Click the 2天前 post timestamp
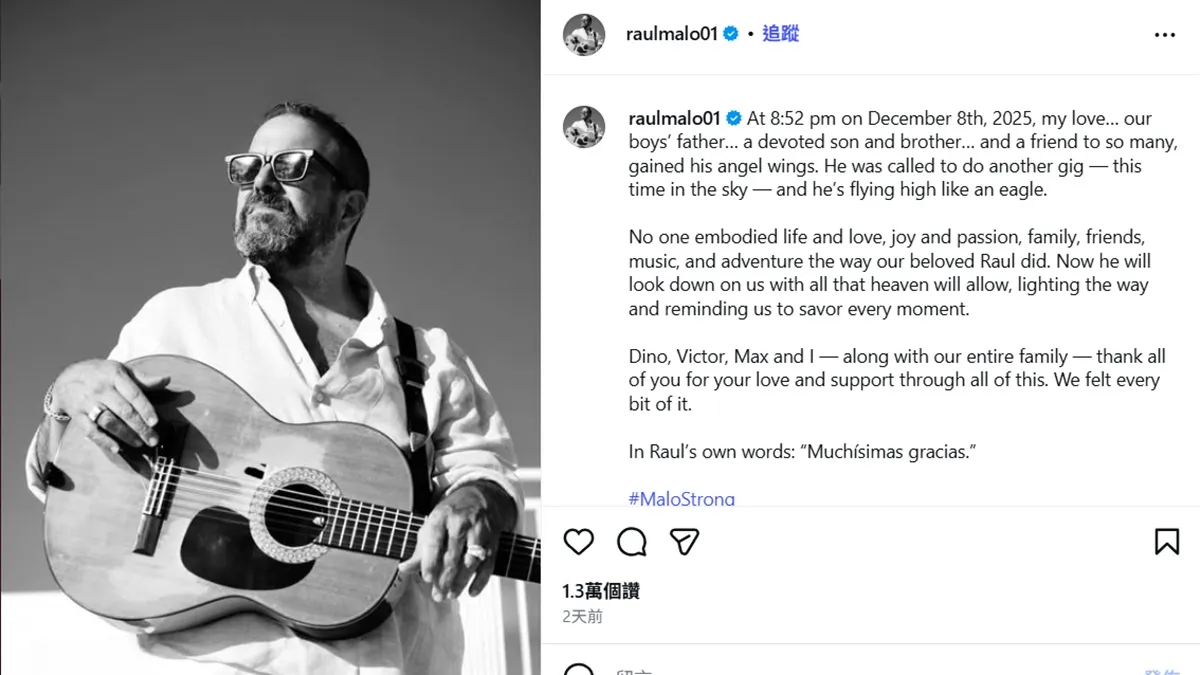The height and width of the screenshot is (675, 1200). [x=582, y=617]
